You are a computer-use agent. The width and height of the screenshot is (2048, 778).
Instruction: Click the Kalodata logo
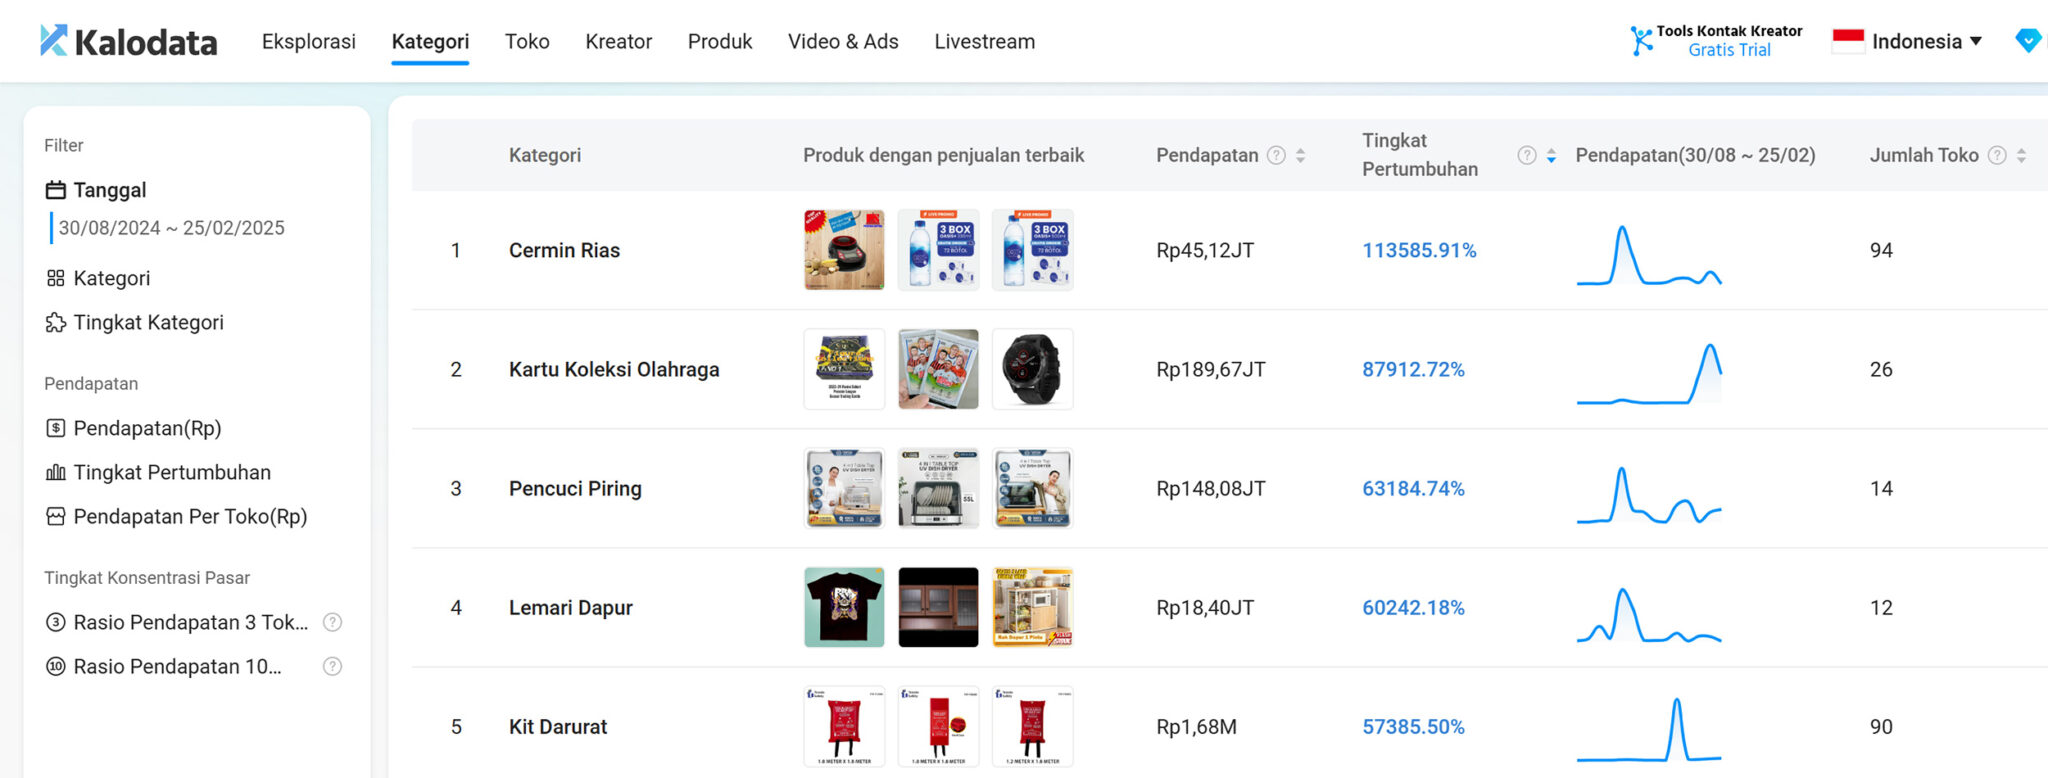tap(128, 41)
